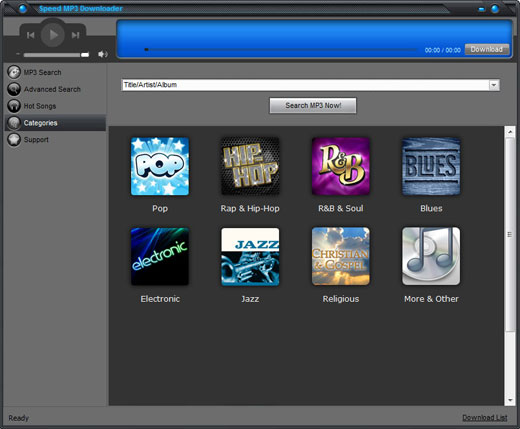This screenshot has height=429, width=520.
Task: Open the Download List link
Action: 485,418
